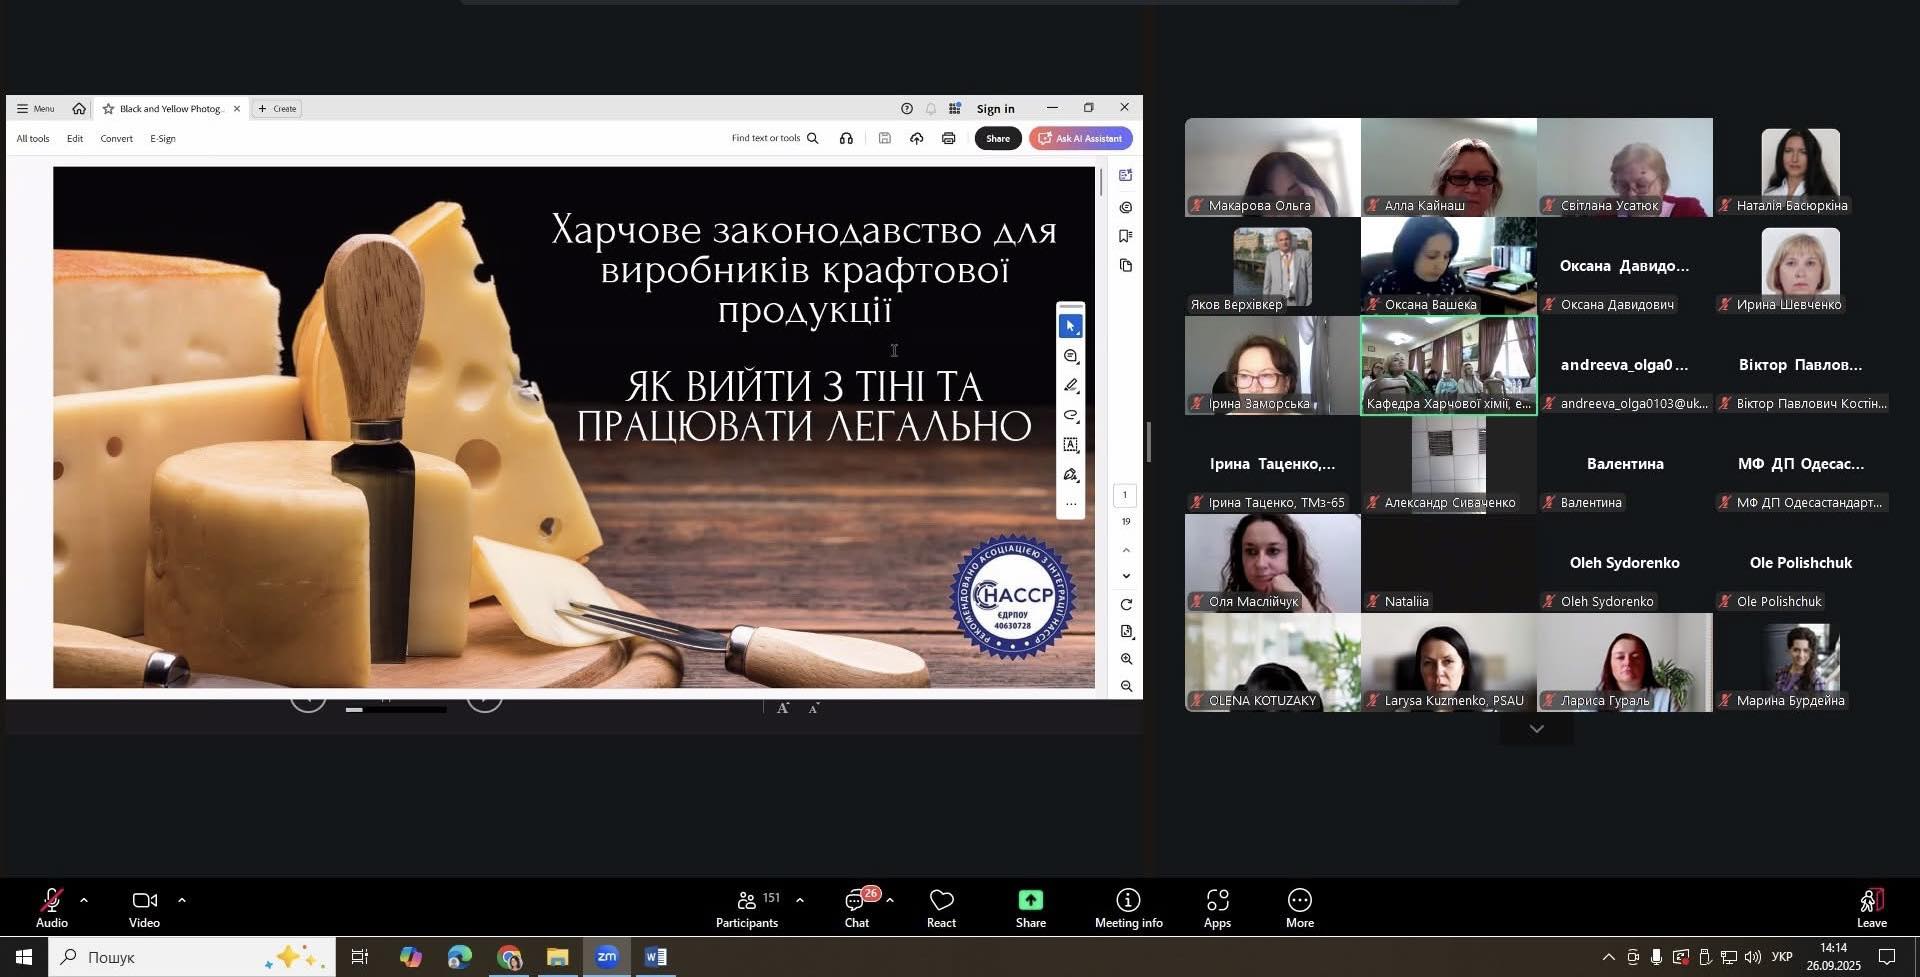Image resolution: width=1920 pixels, height=977 pixels.
Task: Click the zoom in magnifier icon
Action: click(x=1126, y=659)
